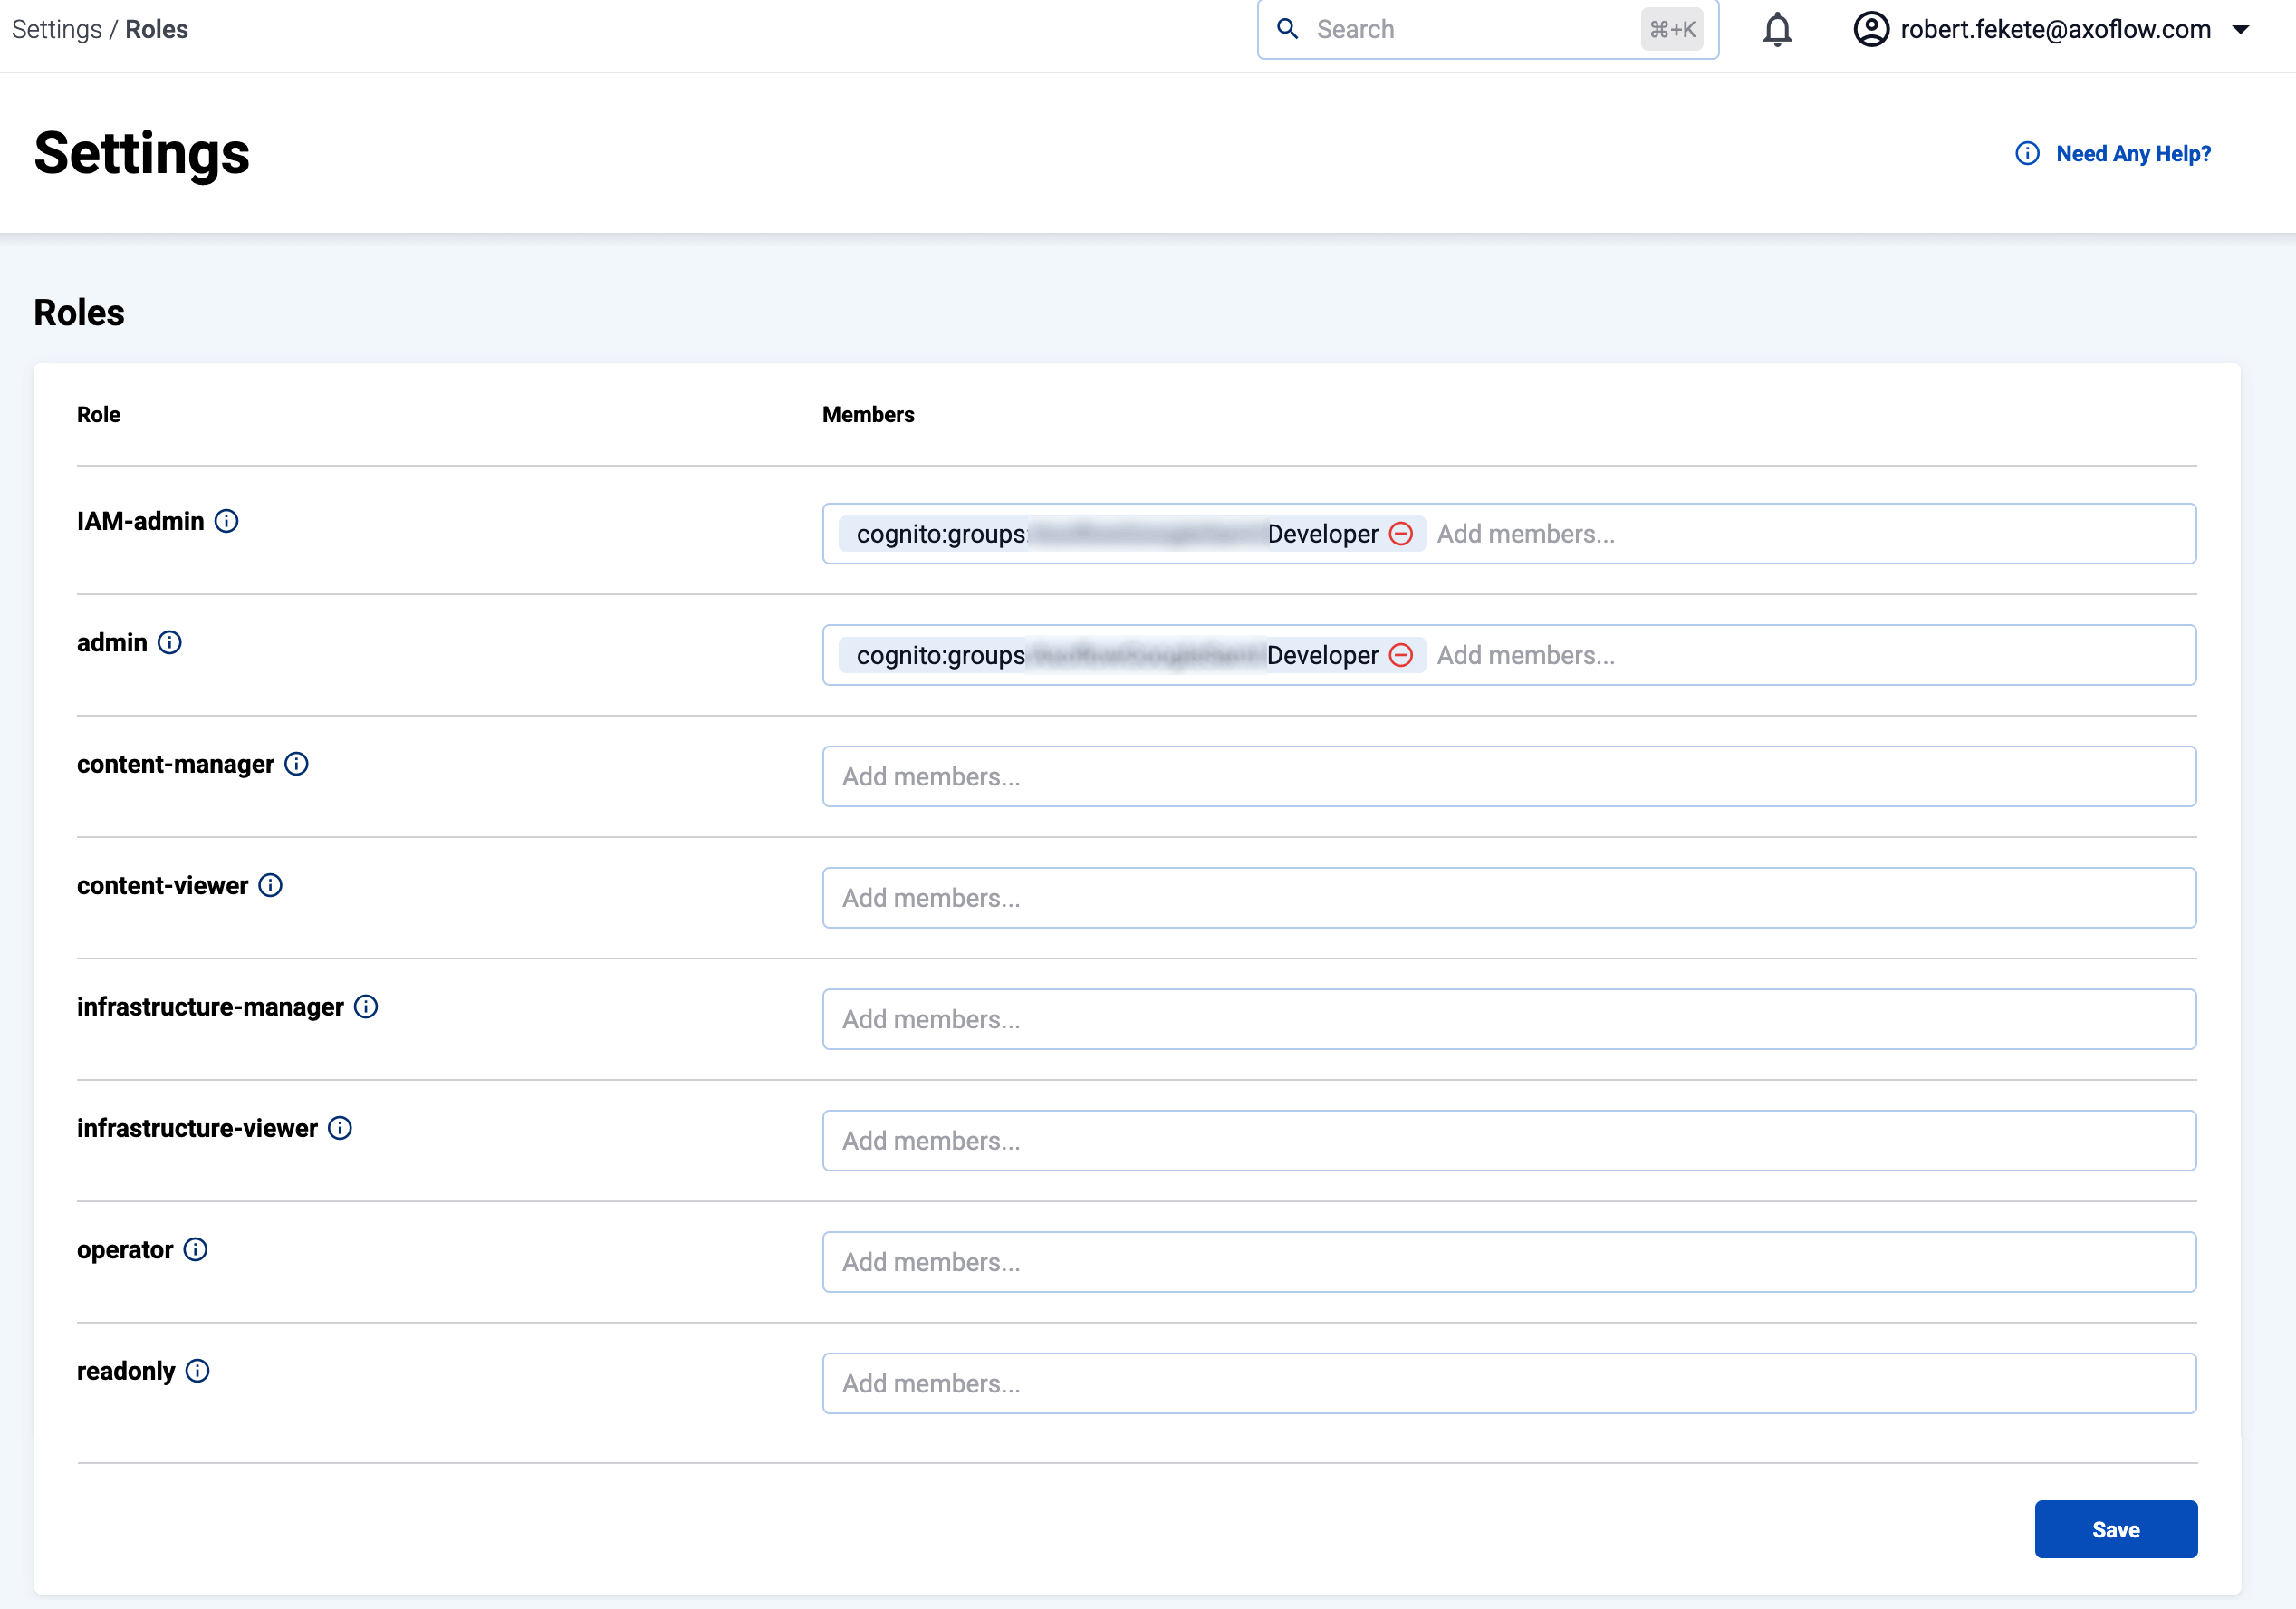The image size is (2296, 1609).
Task: View info about the IAM-admin role
Action: tap(227, 520)
